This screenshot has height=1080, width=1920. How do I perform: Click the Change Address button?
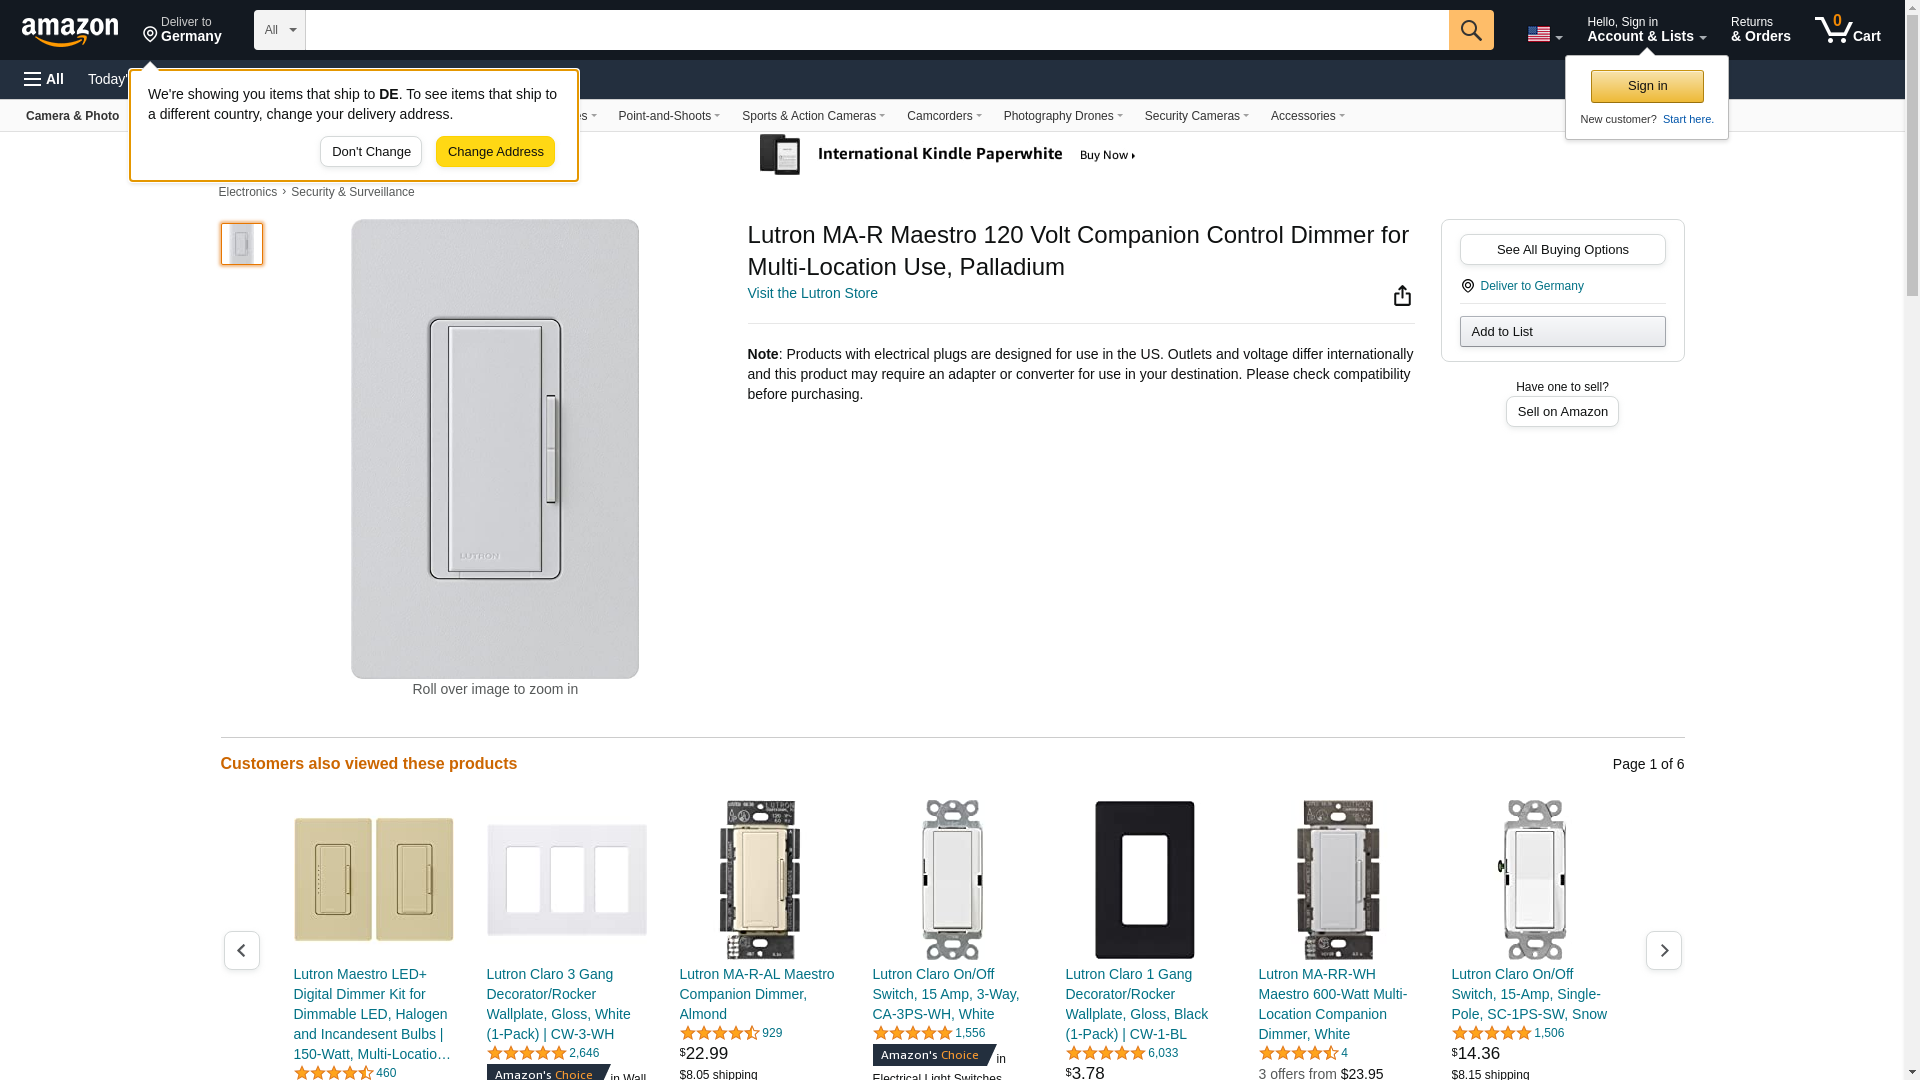coord(495,152)
